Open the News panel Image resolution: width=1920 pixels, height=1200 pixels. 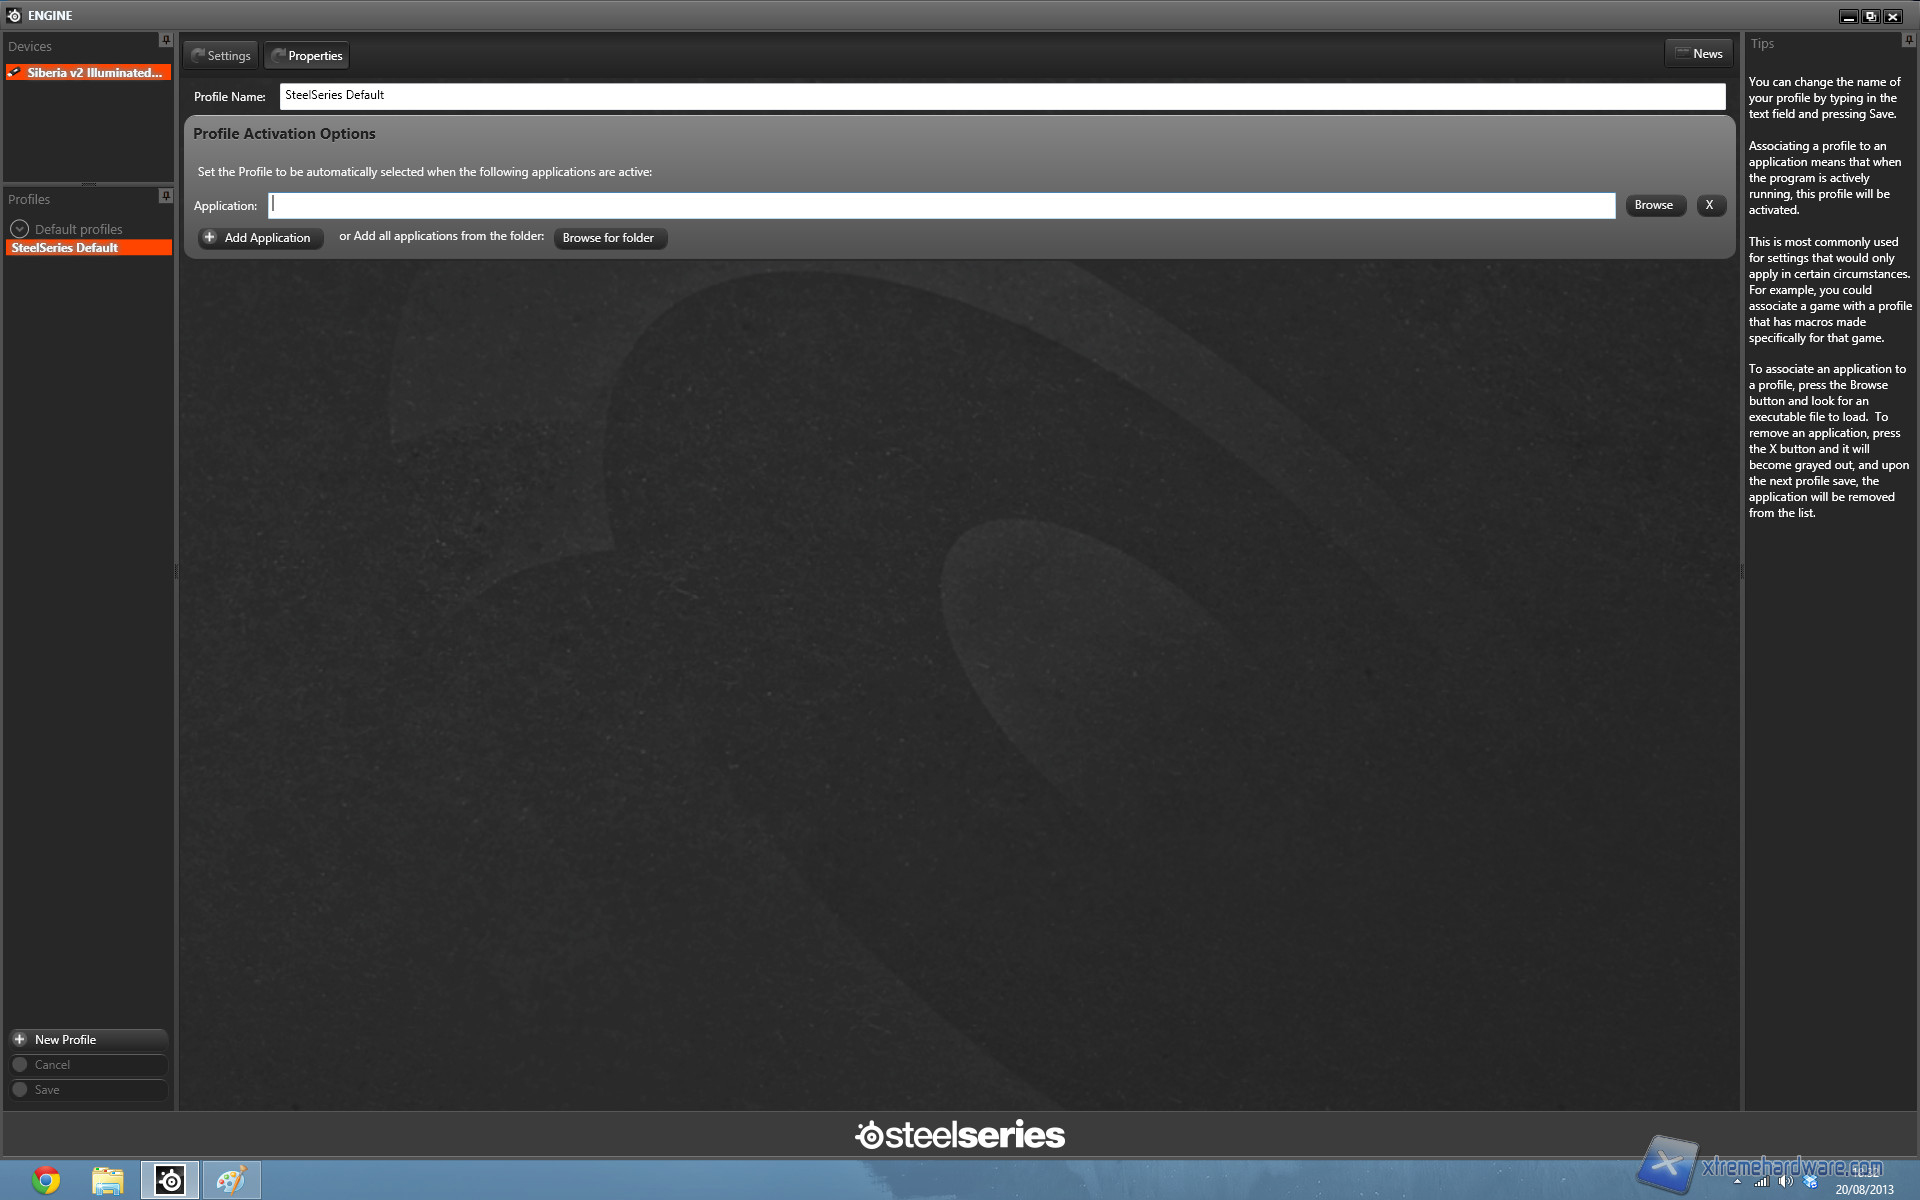1699,54
